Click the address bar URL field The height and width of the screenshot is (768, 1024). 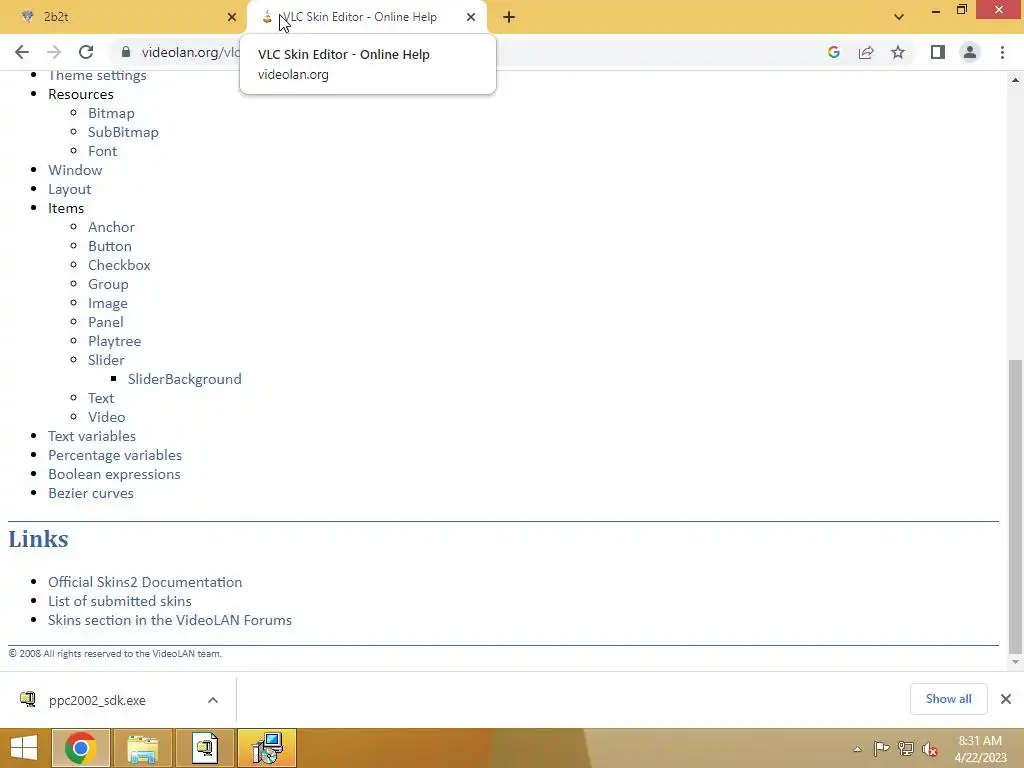click(189, 52)
